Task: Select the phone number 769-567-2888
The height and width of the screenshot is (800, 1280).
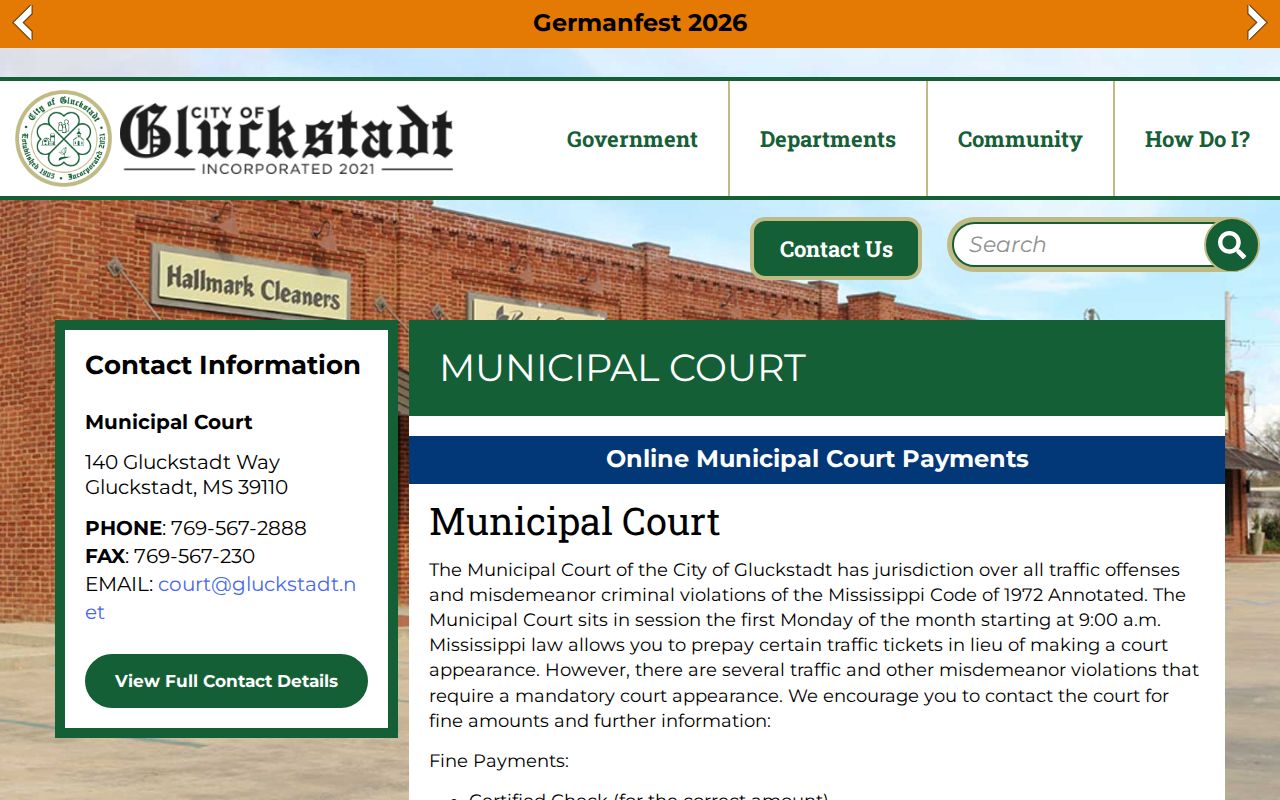Action: point(239,528)
